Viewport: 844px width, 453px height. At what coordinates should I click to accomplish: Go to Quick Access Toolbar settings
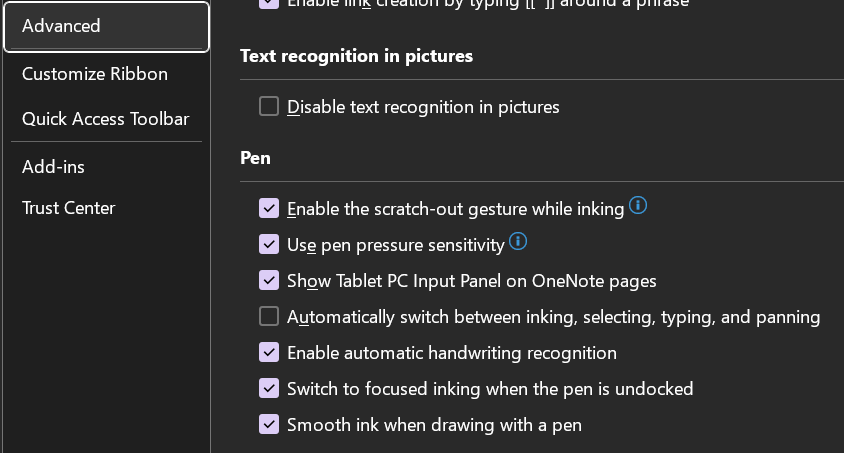pos(105,119)
